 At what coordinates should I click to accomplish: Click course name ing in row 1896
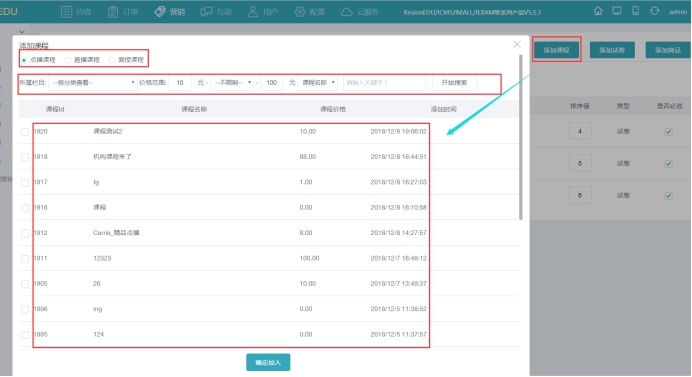(98, 309)
